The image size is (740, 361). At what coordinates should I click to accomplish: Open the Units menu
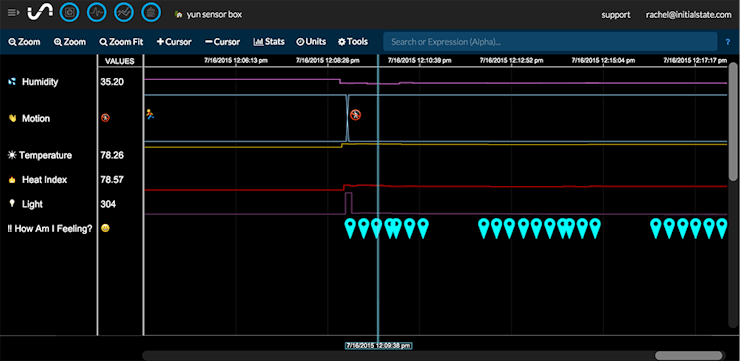pos(311,42)
